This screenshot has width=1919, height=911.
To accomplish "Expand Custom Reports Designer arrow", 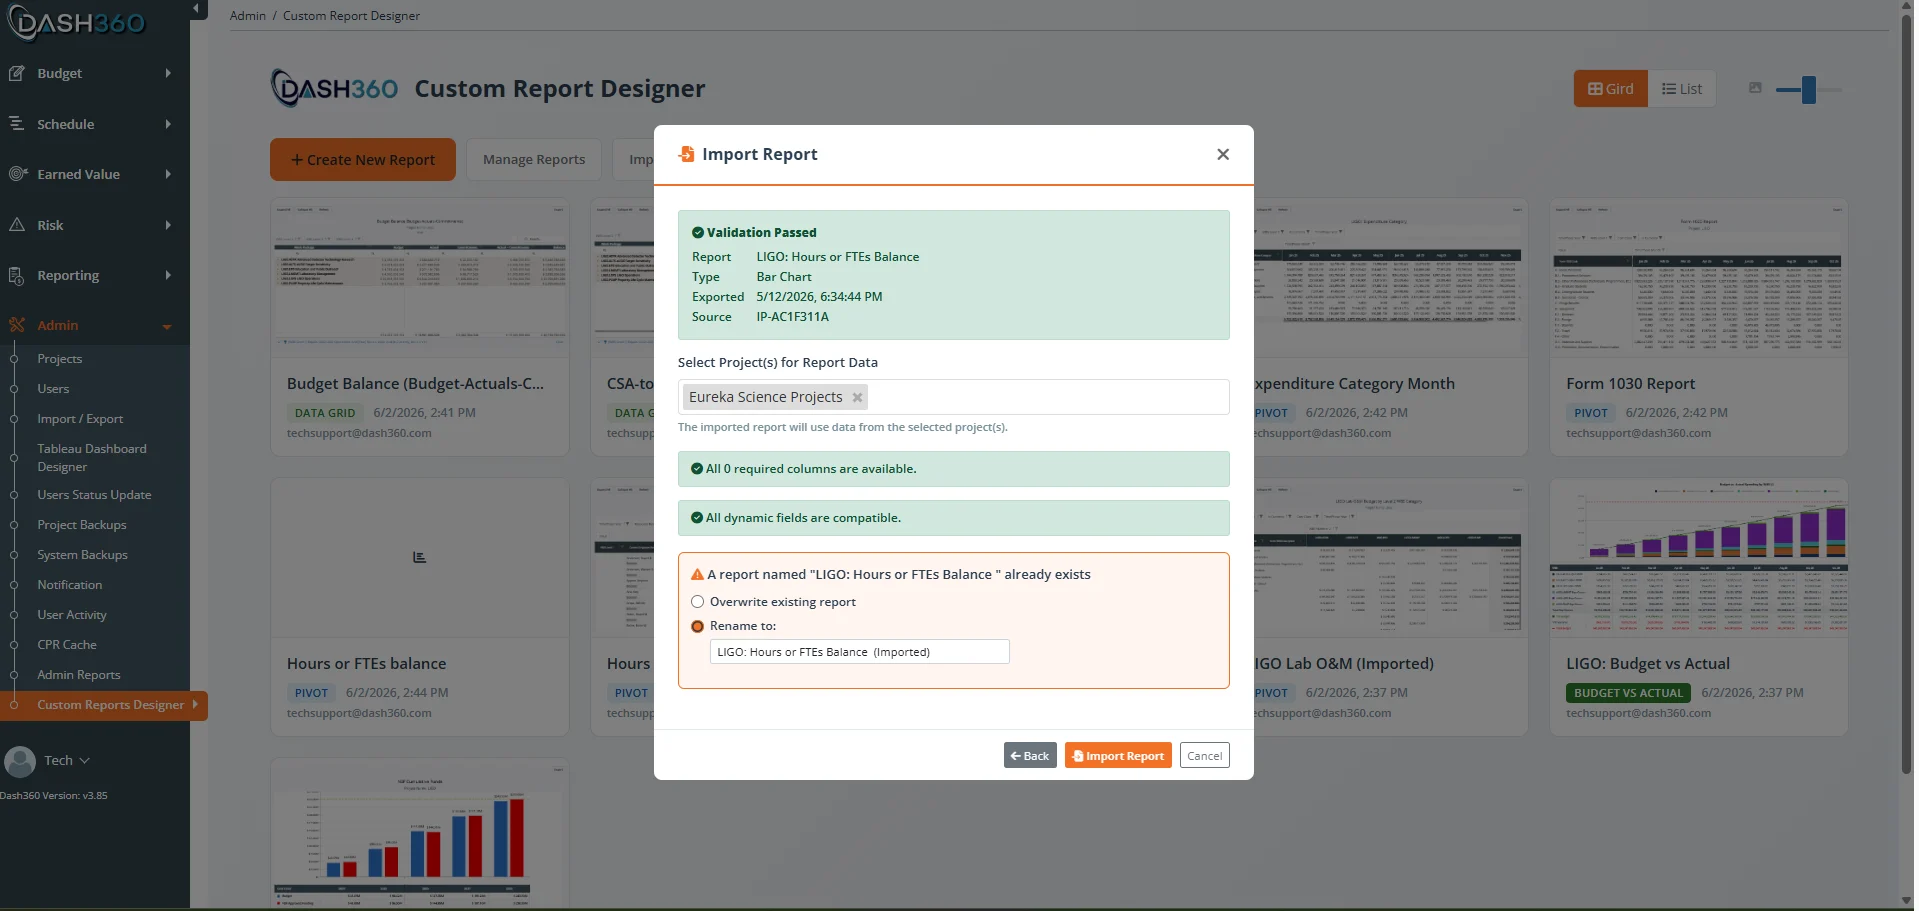I will point(195,705).
